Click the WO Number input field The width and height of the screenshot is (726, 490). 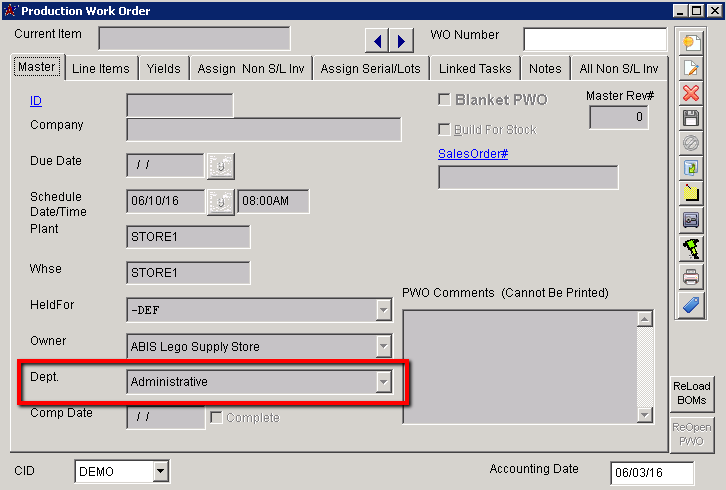(x=594, y=39)
